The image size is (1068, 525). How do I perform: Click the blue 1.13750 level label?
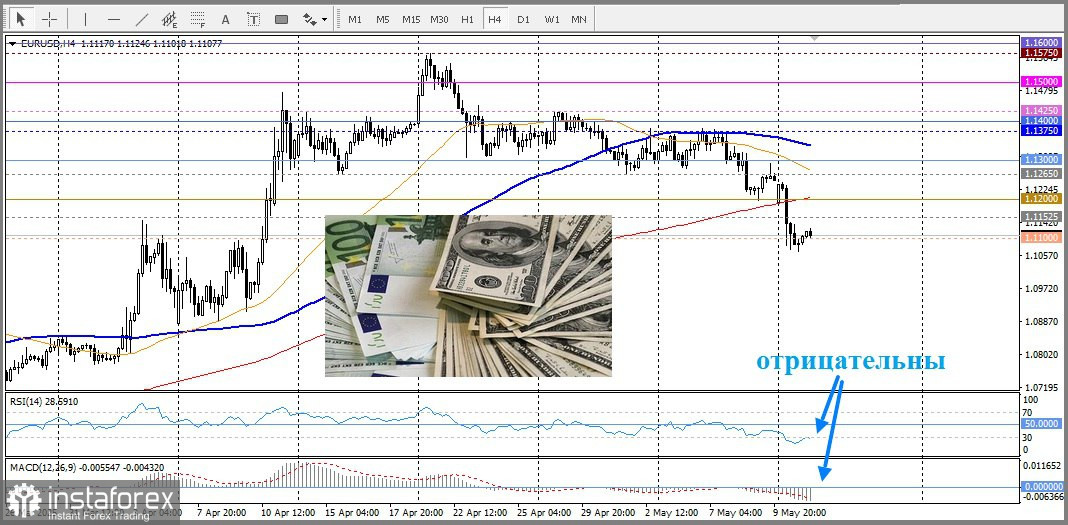coord(1041,129)
